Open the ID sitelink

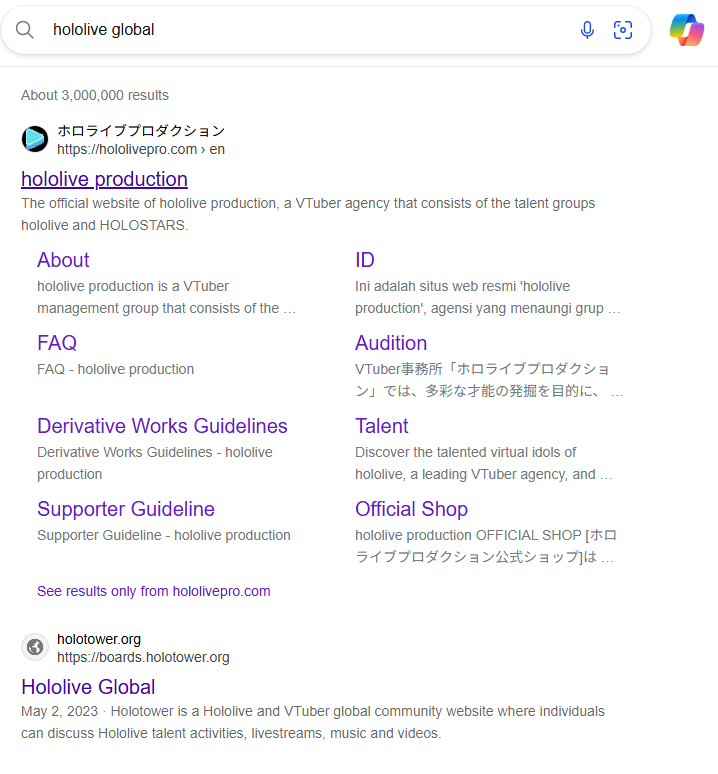[365, 260]
